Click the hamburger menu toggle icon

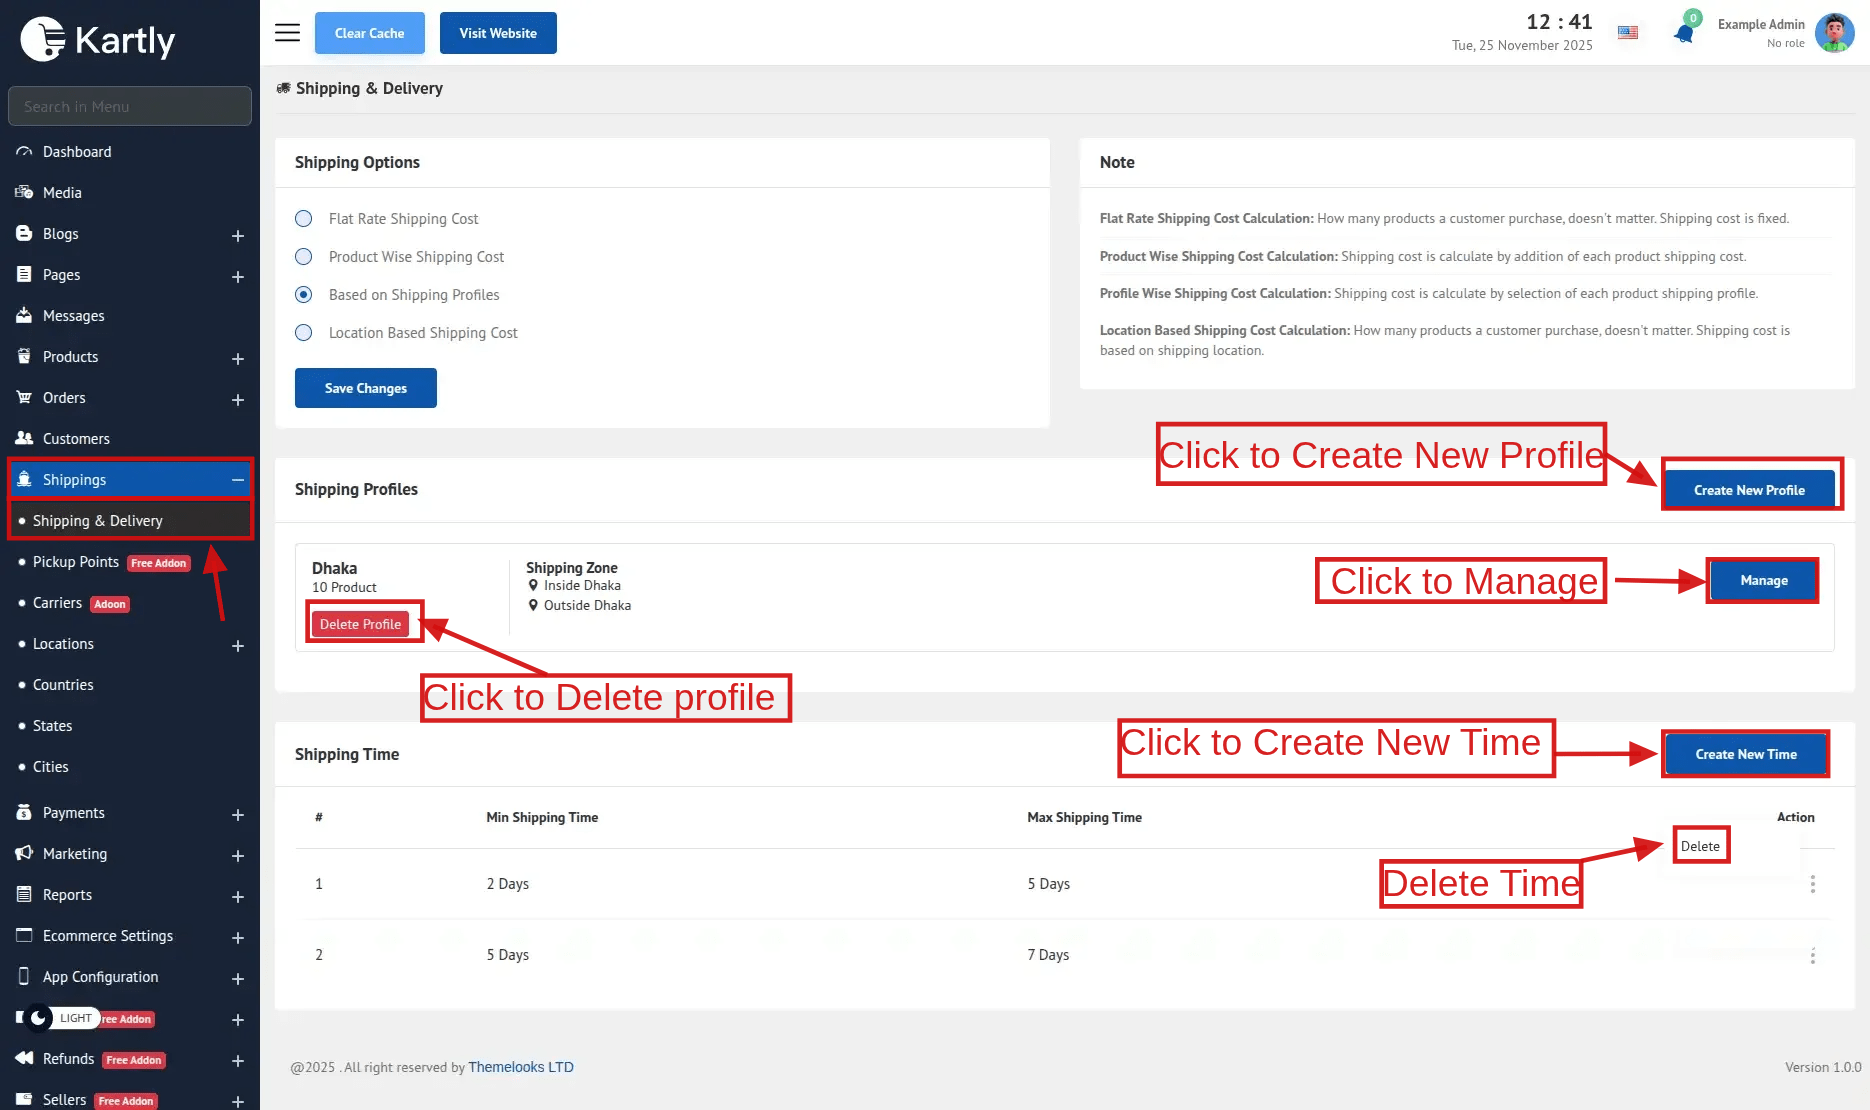pos(287,33)
